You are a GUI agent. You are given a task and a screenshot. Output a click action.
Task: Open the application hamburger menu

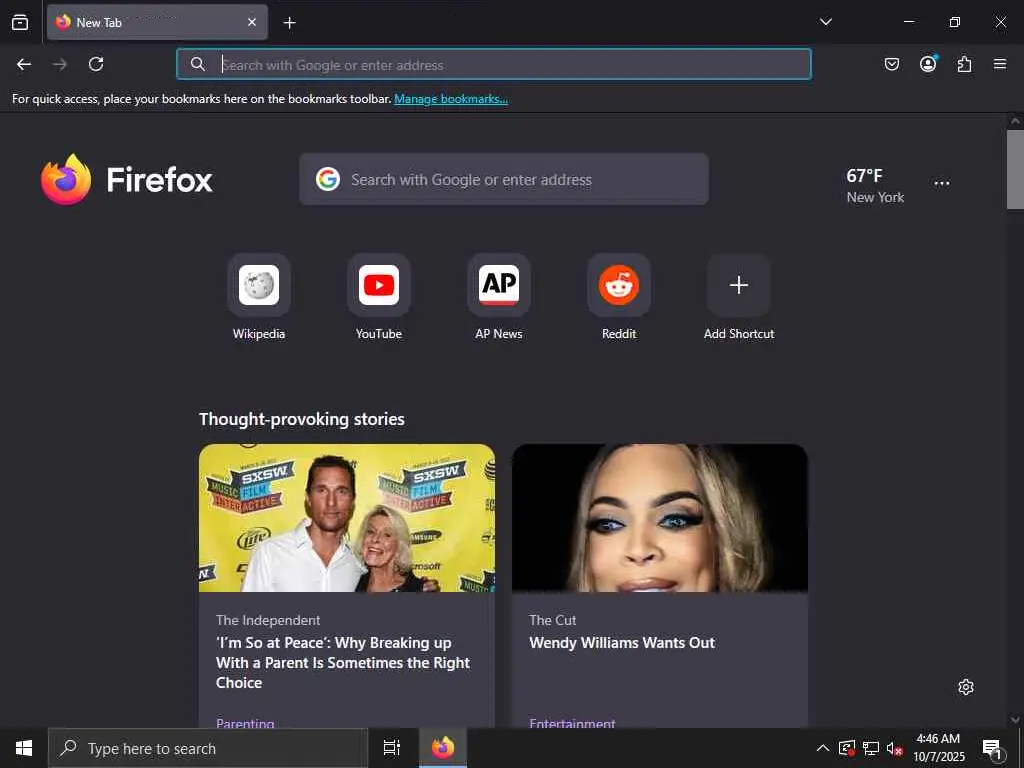pos(1000,64)
